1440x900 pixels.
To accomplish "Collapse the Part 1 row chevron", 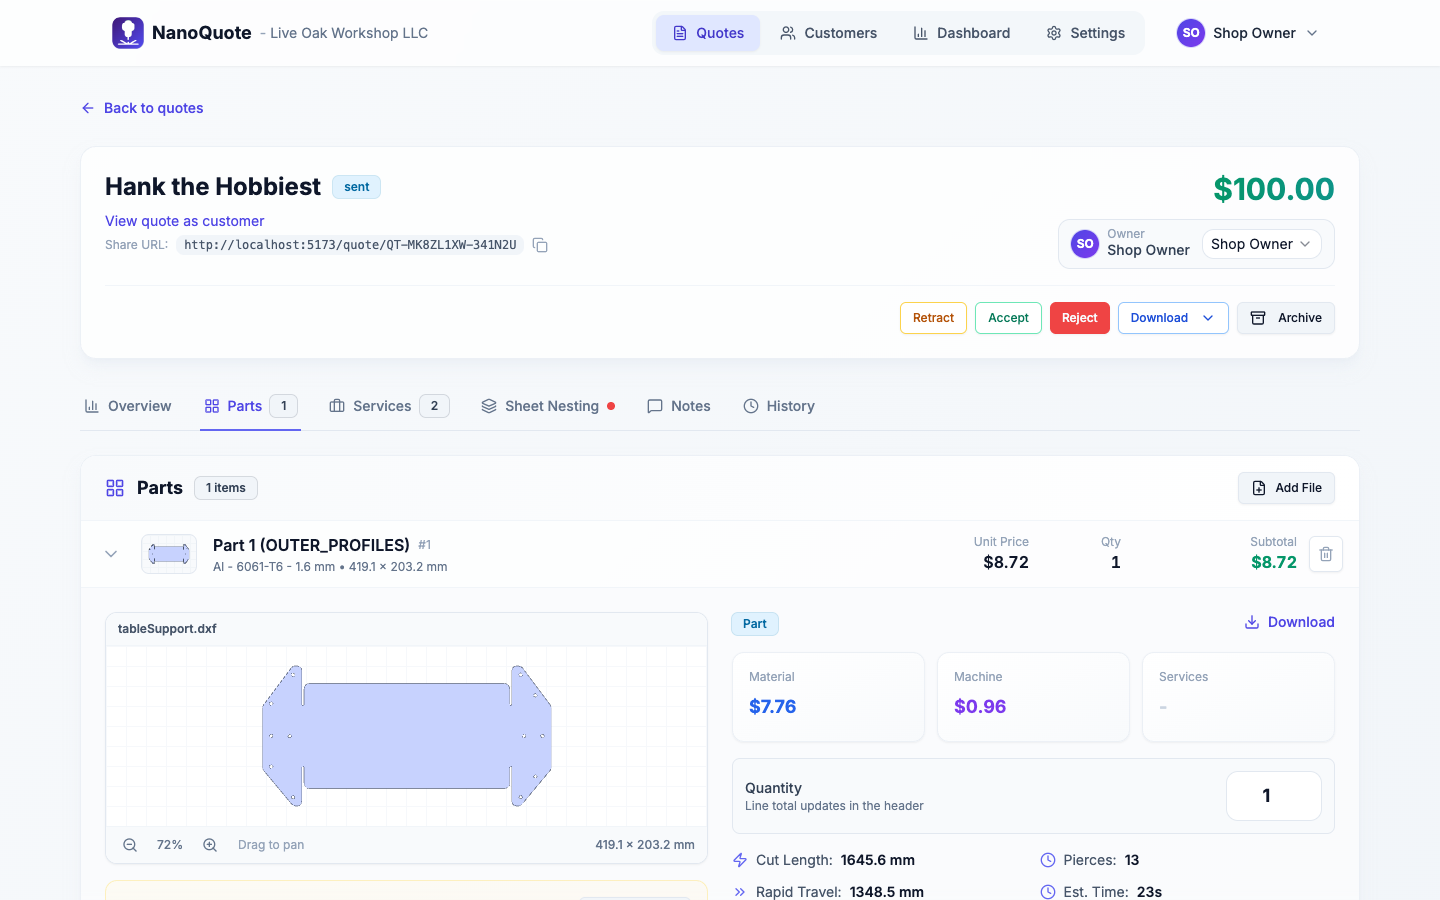I will pyautogui.click(x=111, y=554).
